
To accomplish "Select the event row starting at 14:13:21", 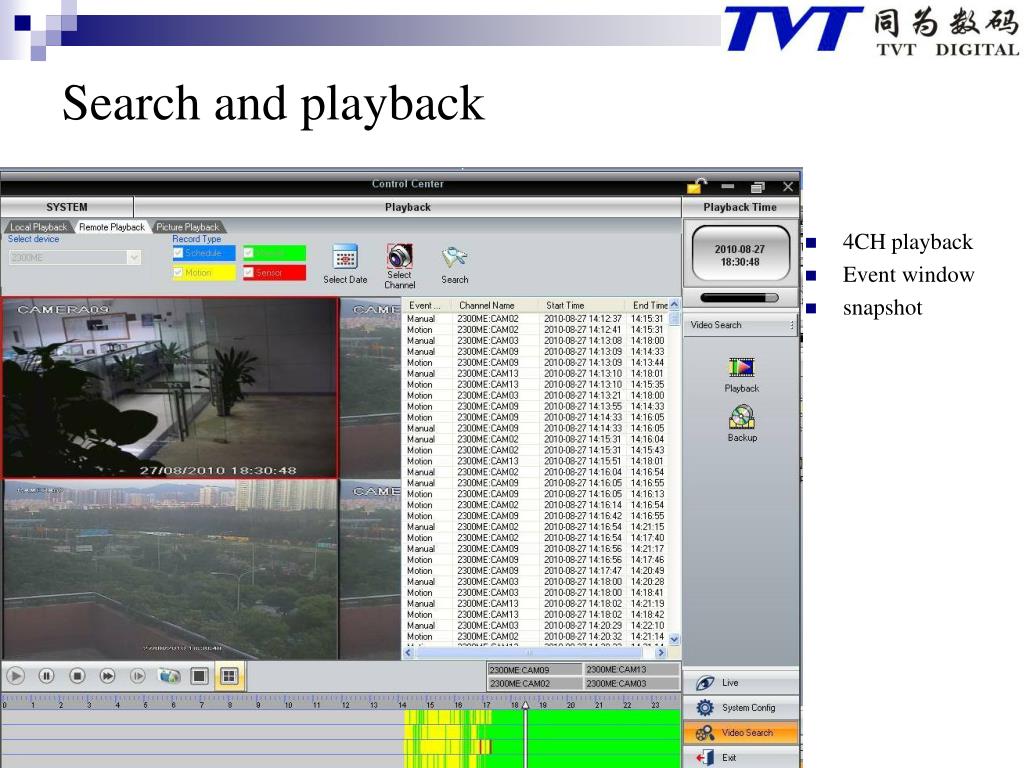I will [x=536, y=395].
